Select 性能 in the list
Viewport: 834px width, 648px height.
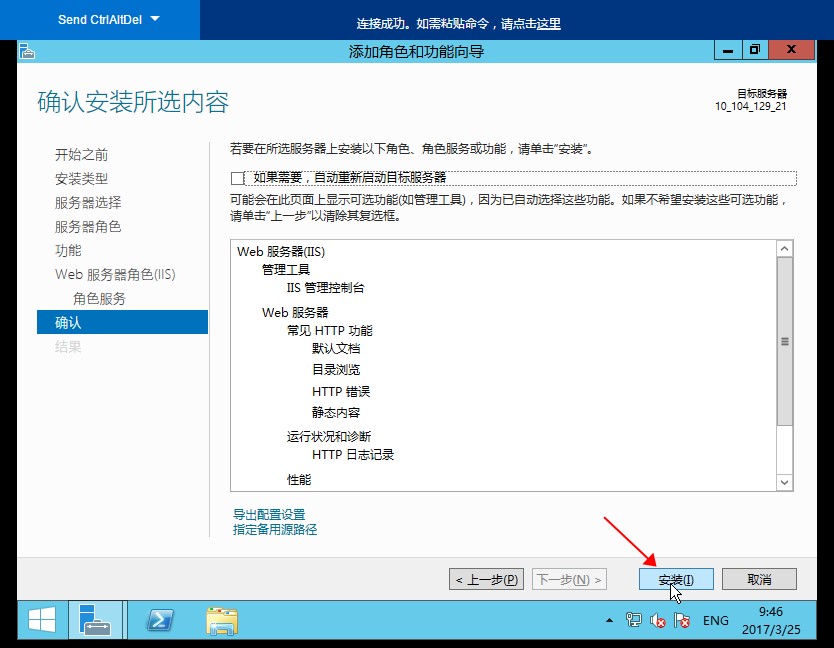coord(299,479)
